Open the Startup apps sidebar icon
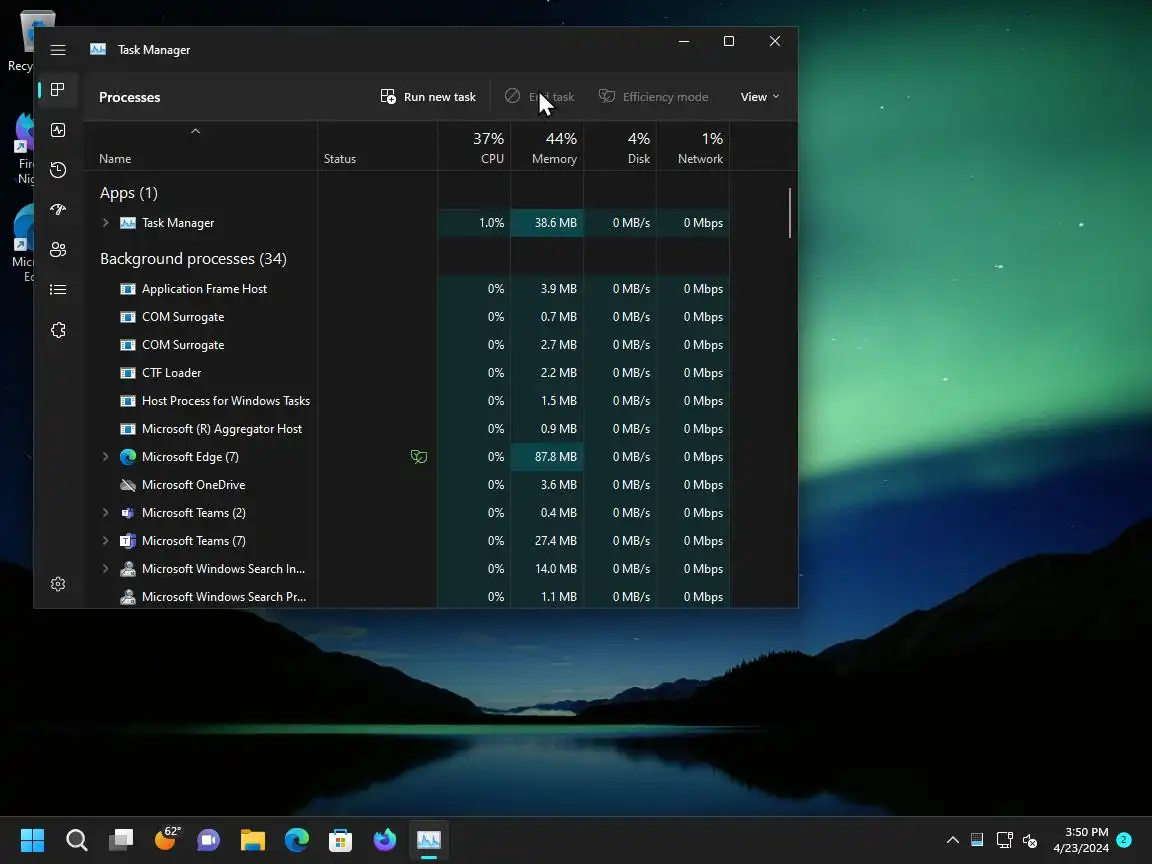The image size is (1152, 864). 58,209
